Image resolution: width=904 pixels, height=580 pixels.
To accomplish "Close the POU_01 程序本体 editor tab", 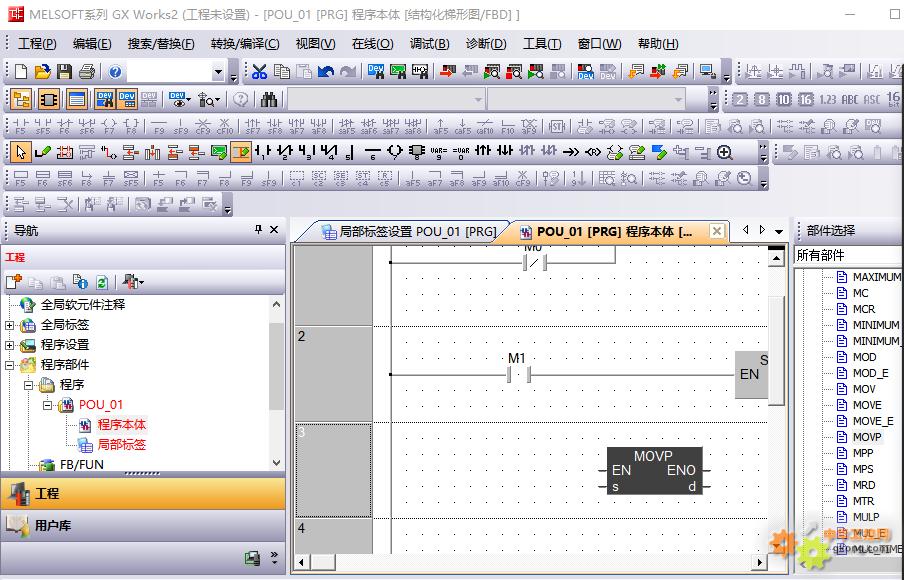I will coord(717,231).
